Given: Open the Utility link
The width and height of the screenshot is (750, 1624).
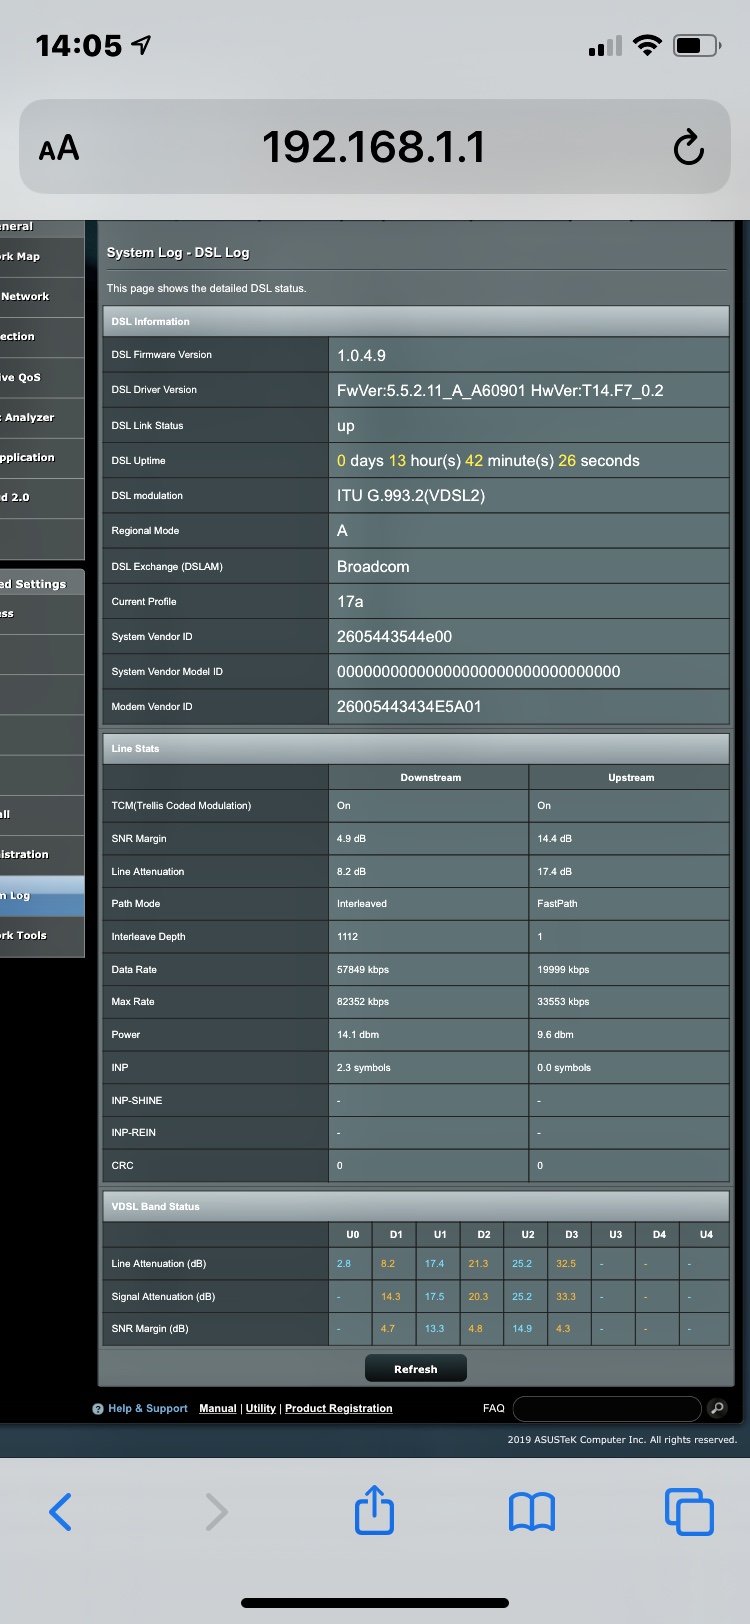Looking at the screenshot, I should point(260,1408).
